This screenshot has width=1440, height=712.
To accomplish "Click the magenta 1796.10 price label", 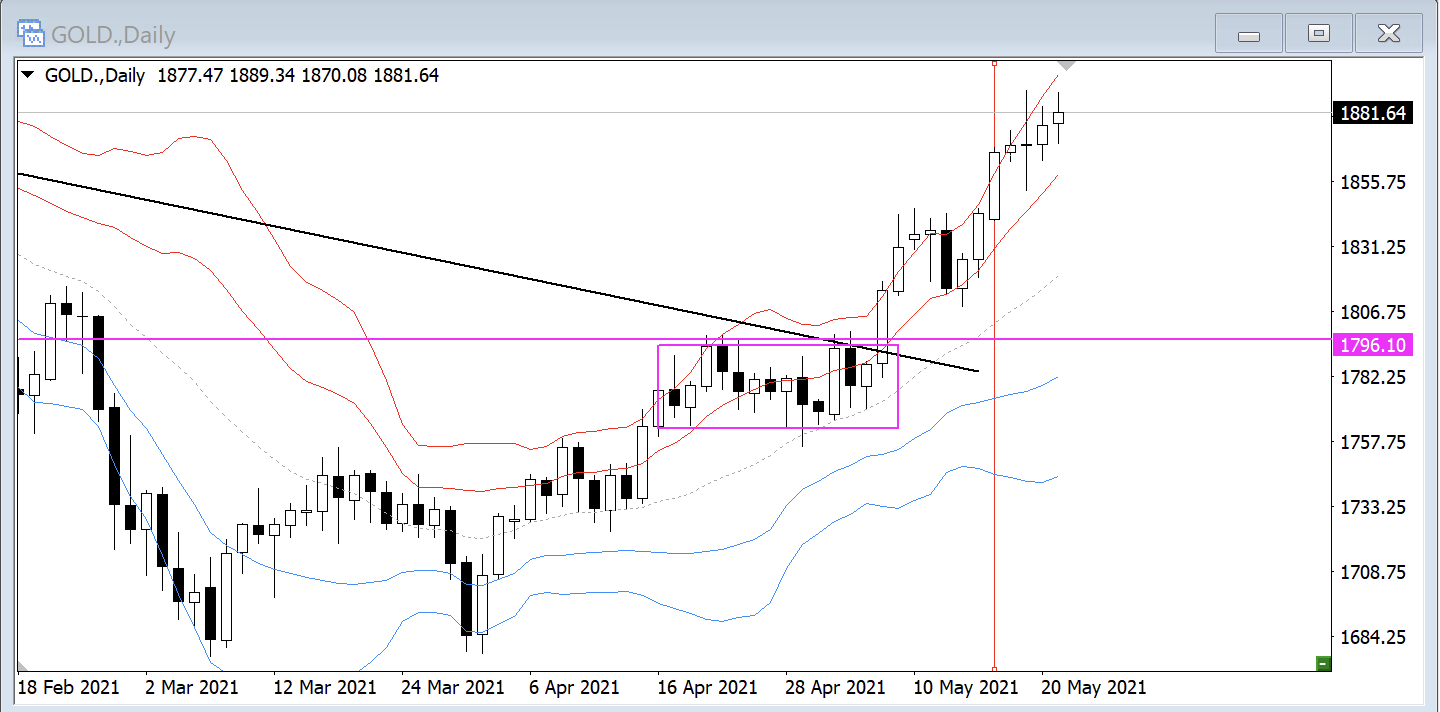I will 1373,345.
